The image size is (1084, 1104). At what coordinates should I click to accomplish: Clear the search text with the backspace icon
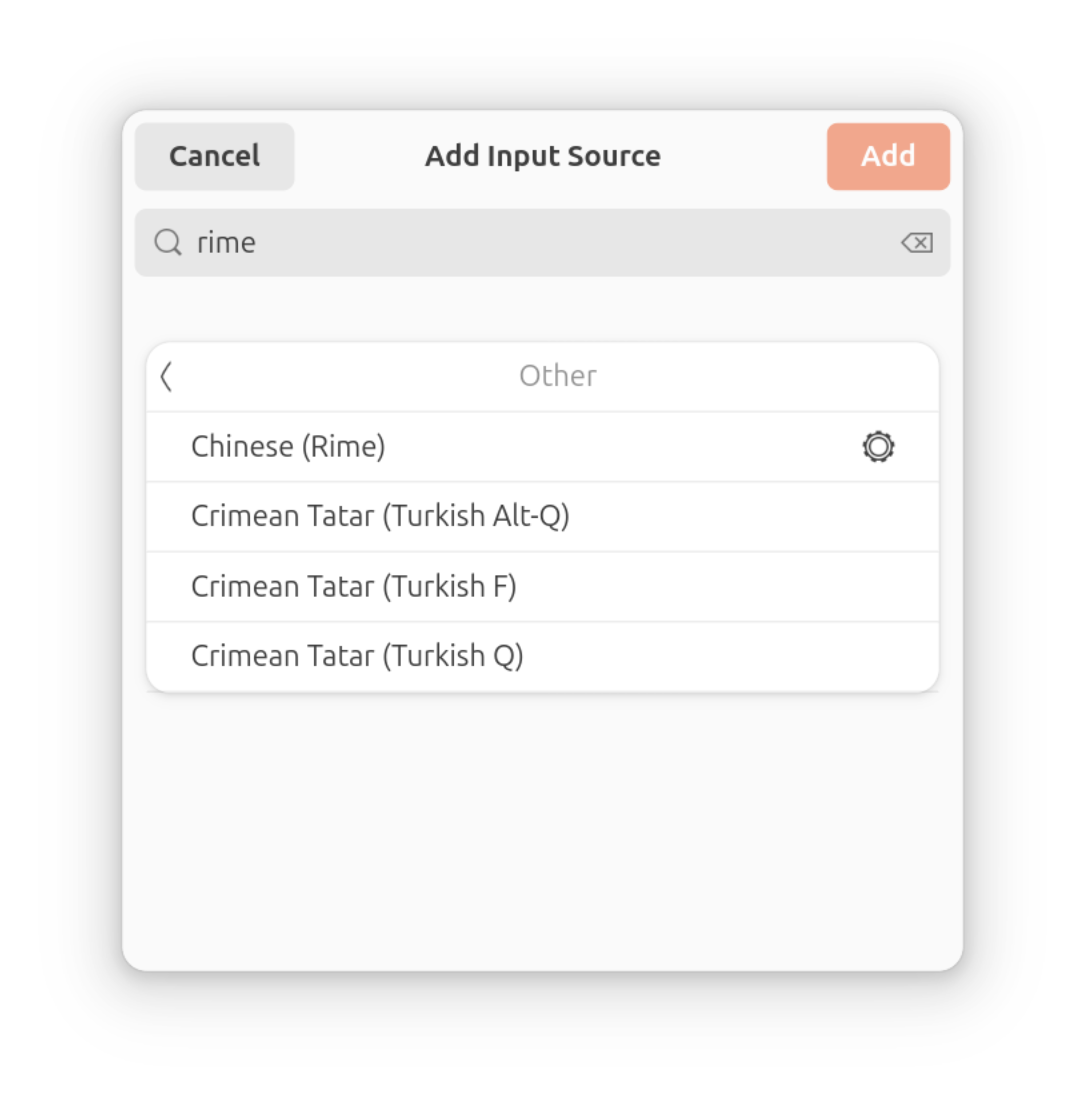(x=916, y=242)
